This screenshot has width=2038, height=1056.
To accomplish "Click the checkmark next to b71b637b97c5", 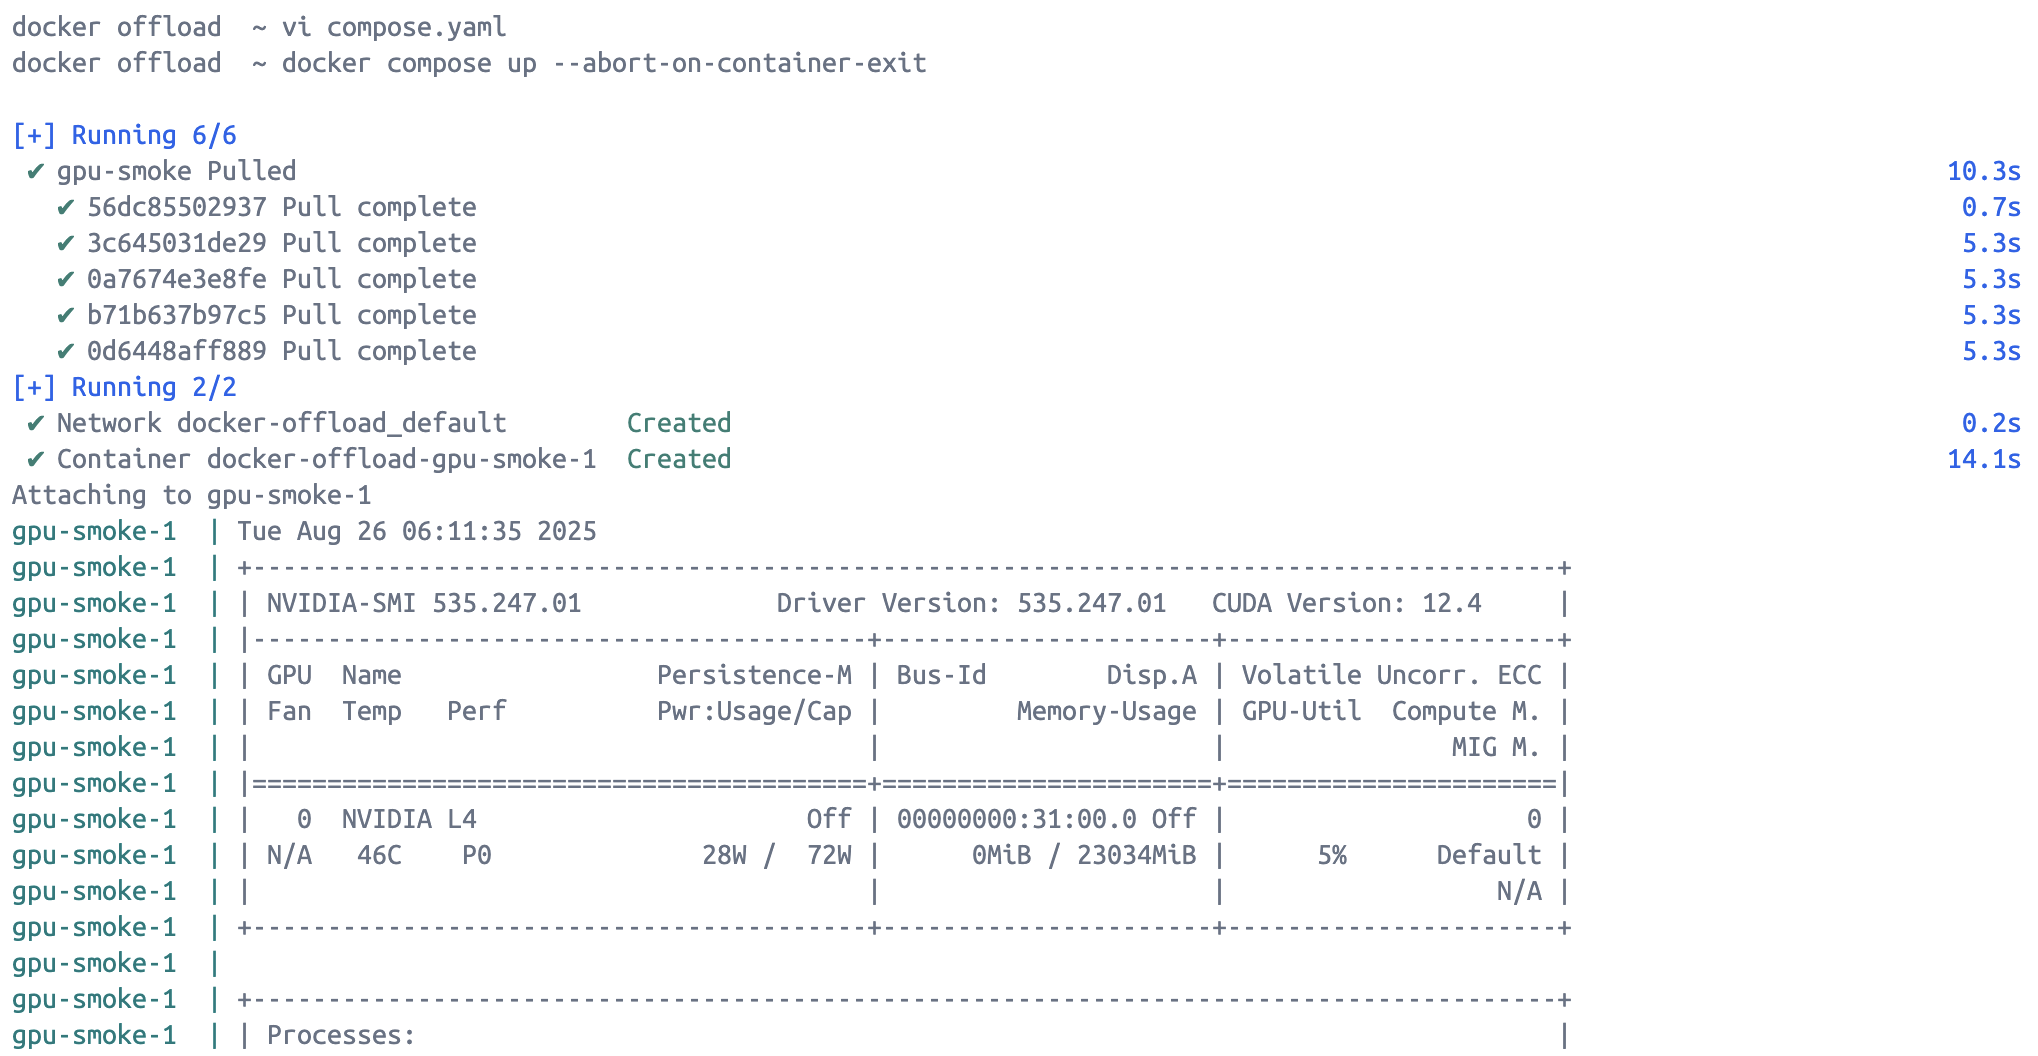I will tap(65, 315).
